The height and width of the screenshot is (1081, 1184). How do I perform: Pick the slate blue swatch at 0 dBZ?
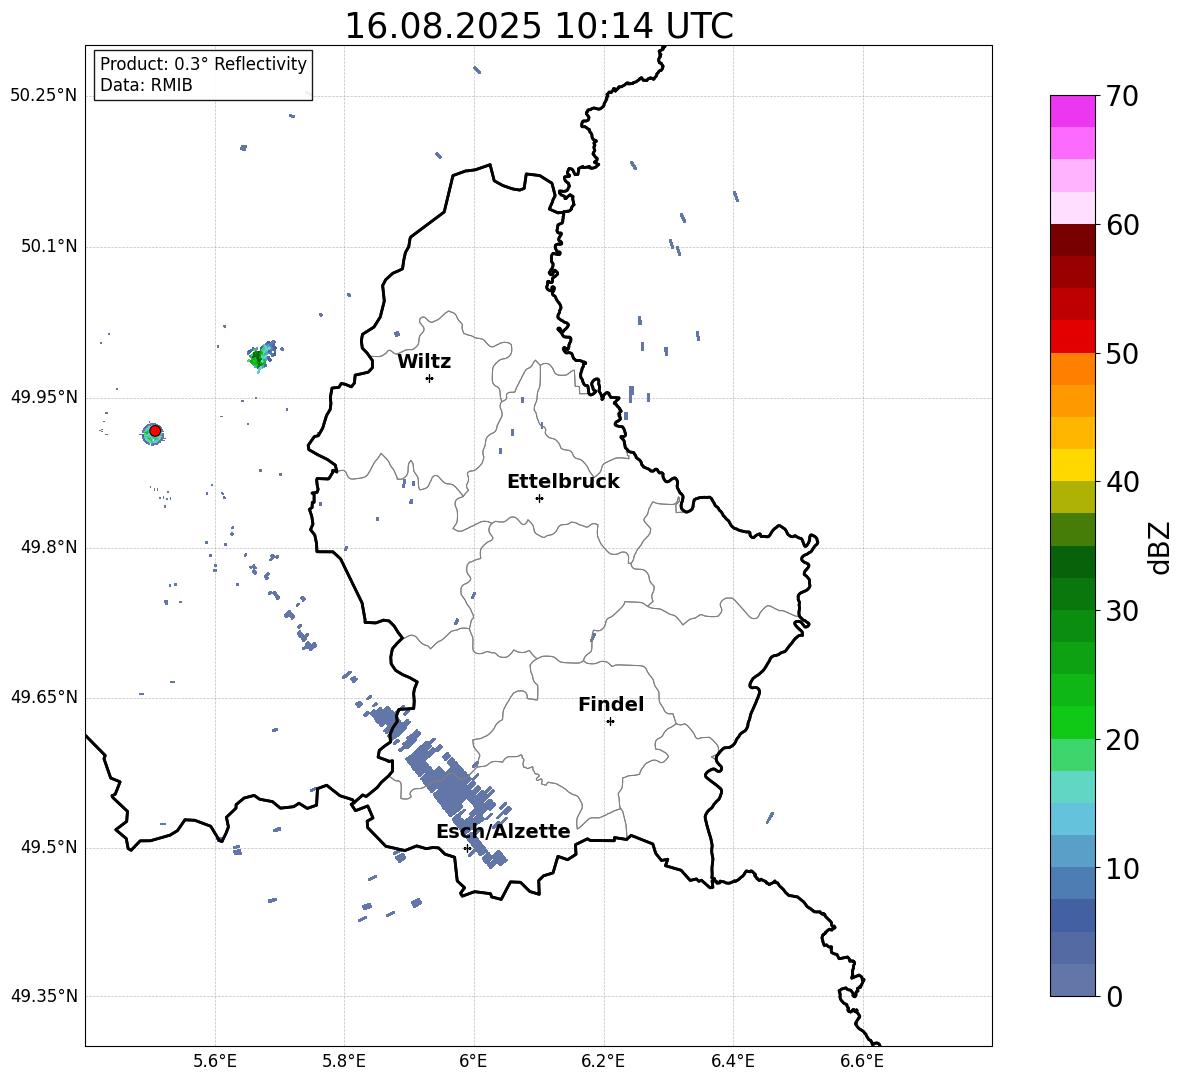1072,980
